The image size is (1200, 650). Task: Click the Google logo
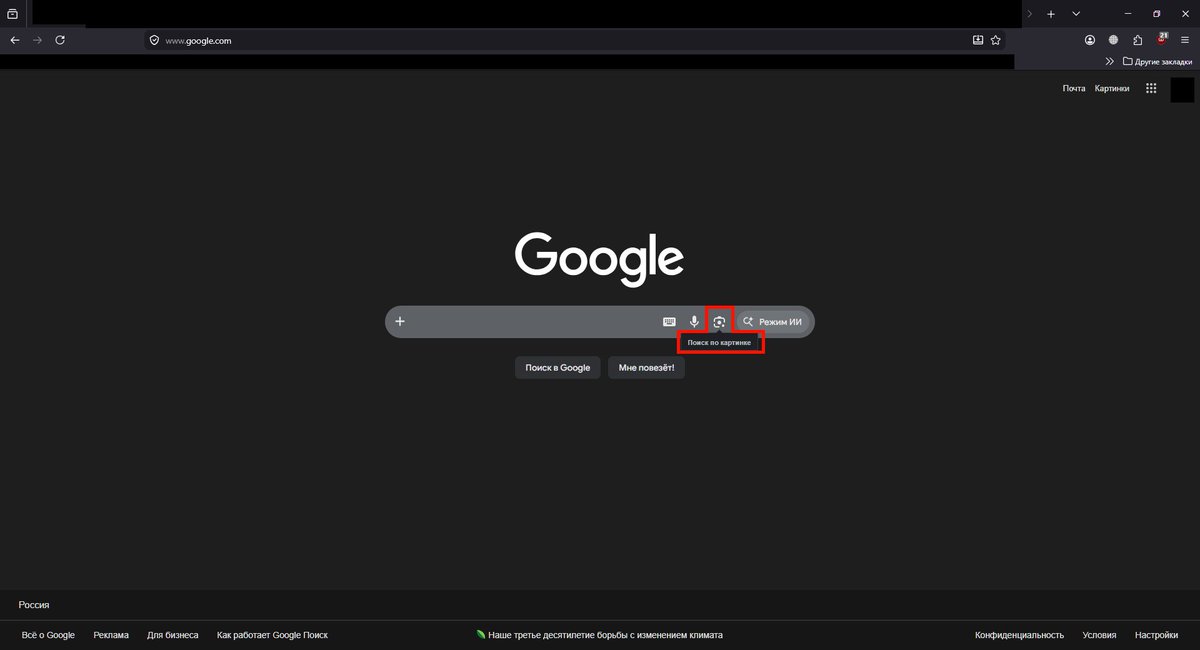tap(600, 258)
